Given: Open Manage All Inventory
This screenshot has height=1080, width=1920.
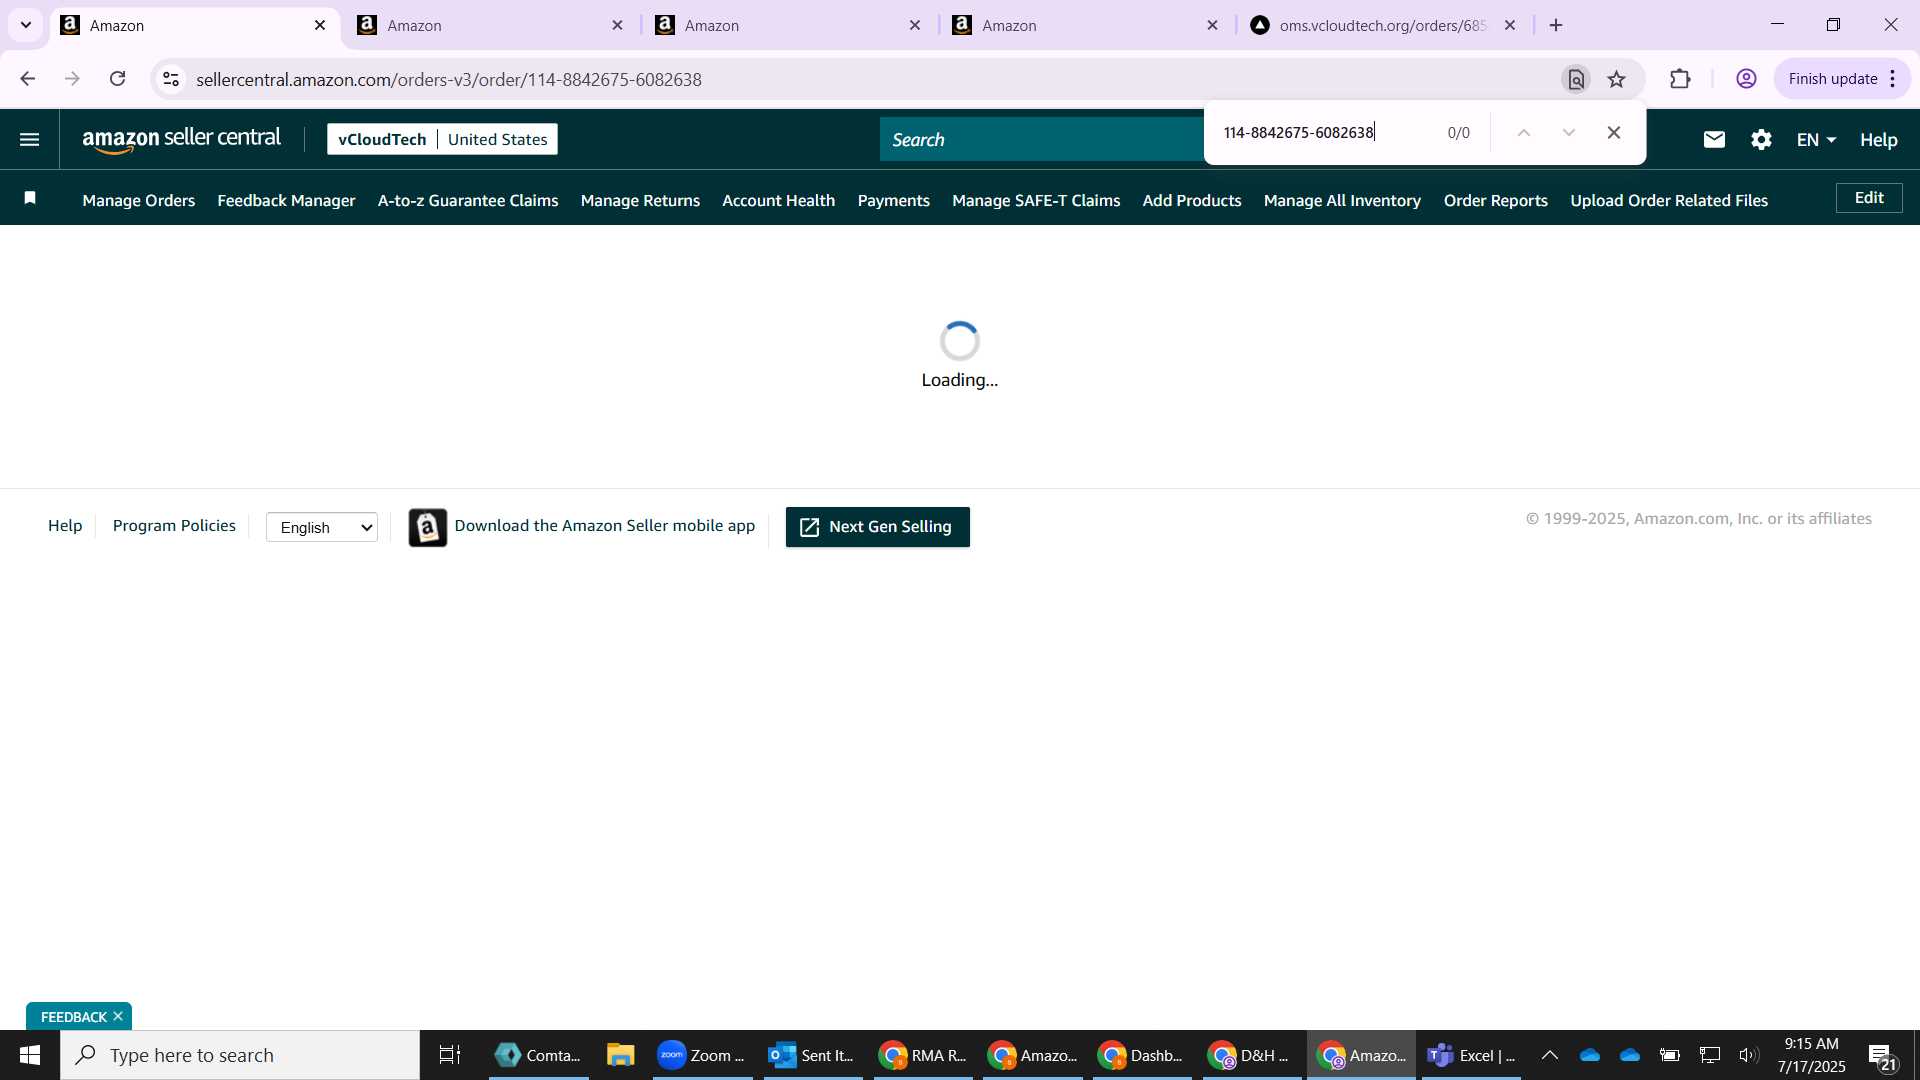Looking at the screenshot, I should 1342,200.
